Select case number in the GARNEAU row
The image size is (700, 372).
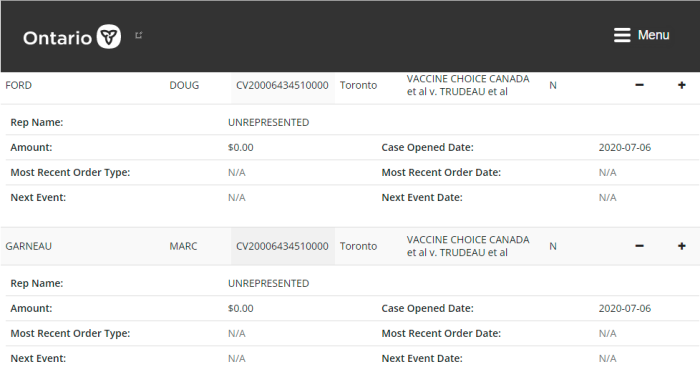point(282,246)
